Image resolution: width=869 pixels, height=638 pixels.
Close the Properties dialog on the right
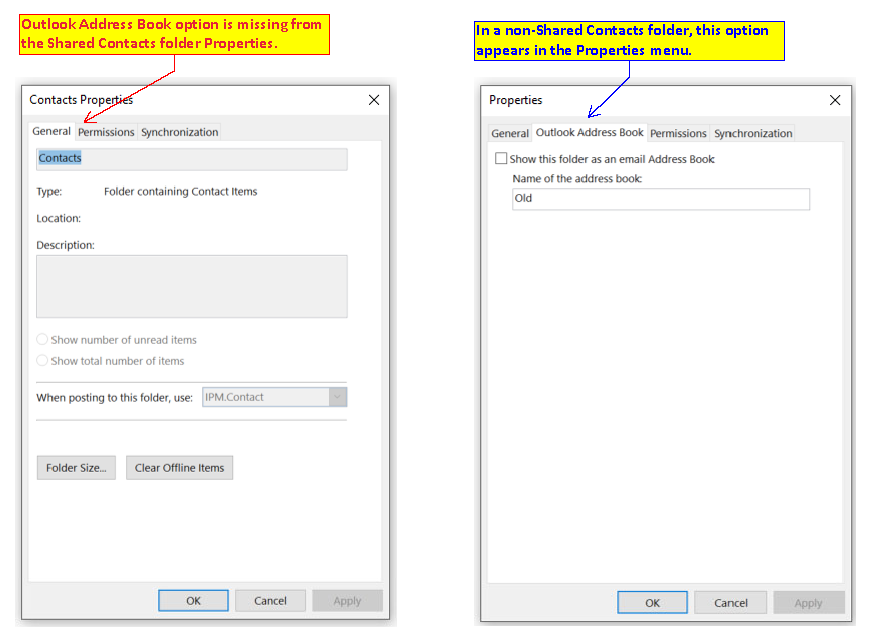pos(835,100)
